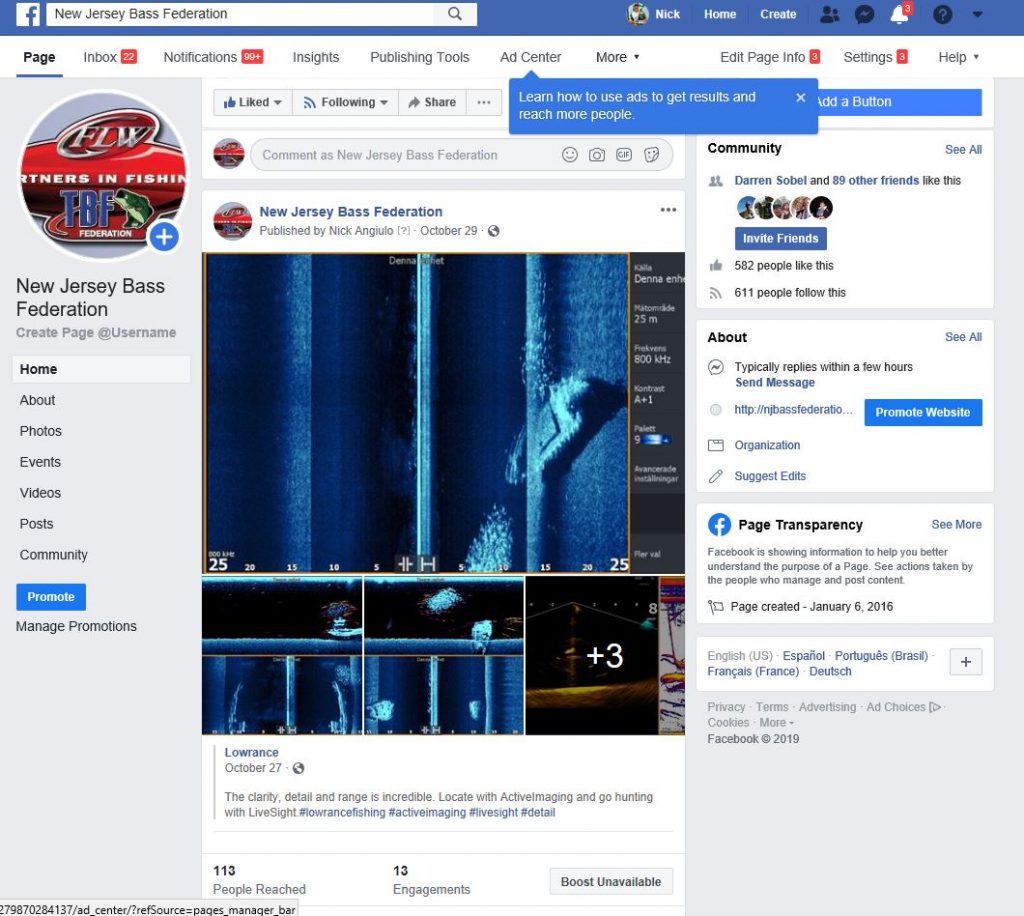Screen dimensions: 1024x916
Task: Post a sticker in the comment
Action: coord(651,155)
